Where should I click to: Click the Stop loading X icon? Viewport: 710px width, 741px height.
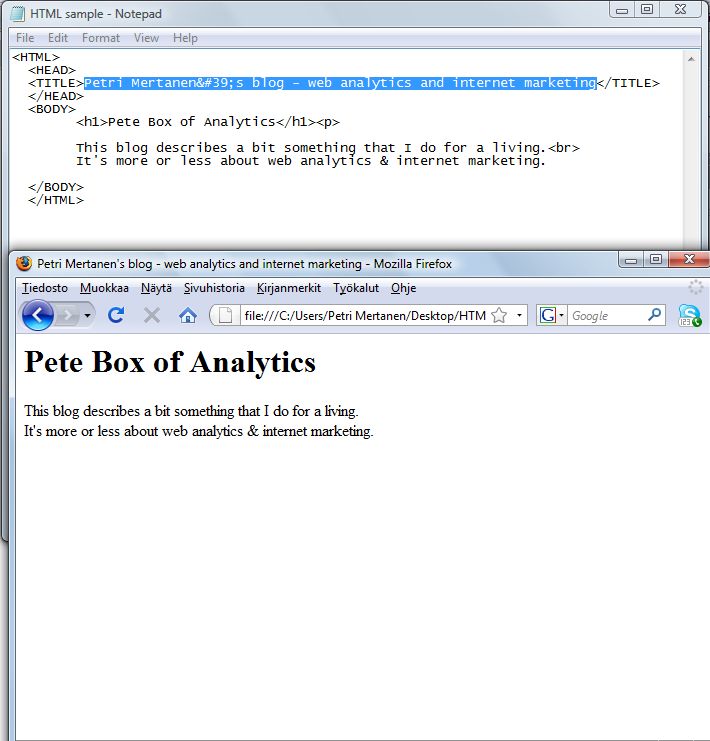point(152,315)
